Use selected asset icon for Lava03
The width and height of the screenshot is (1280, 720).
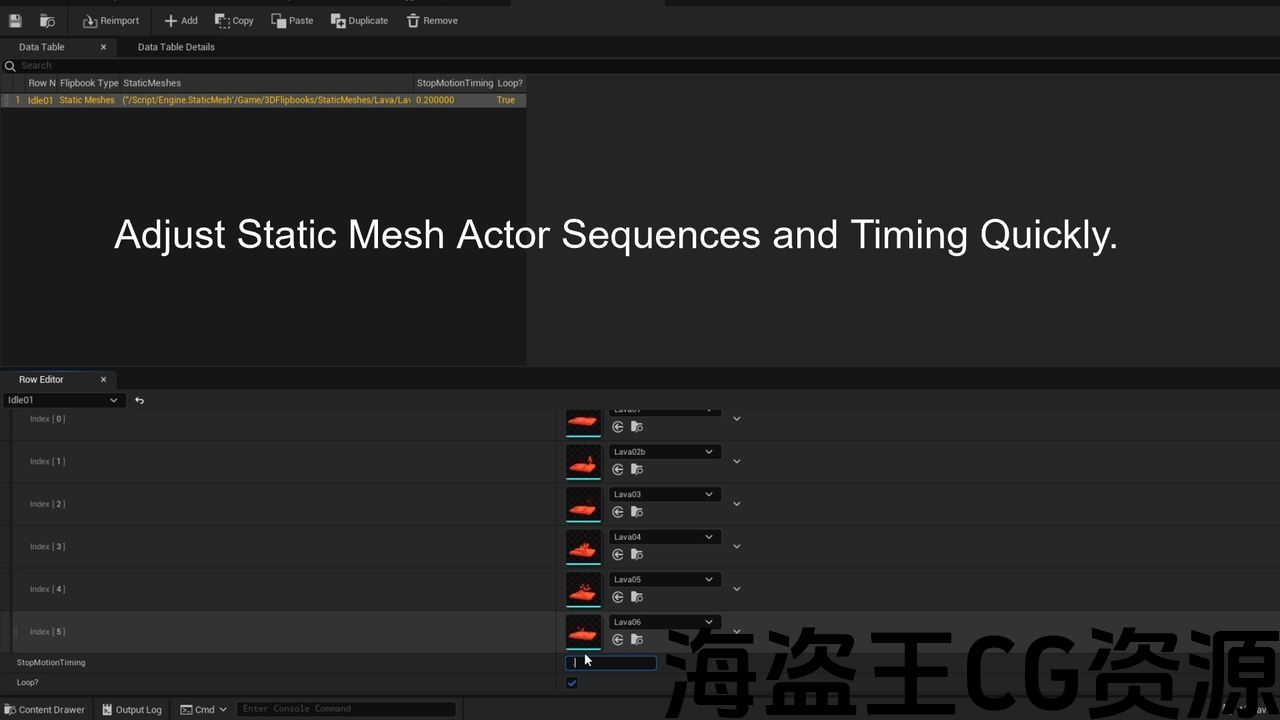pos(618,512)
